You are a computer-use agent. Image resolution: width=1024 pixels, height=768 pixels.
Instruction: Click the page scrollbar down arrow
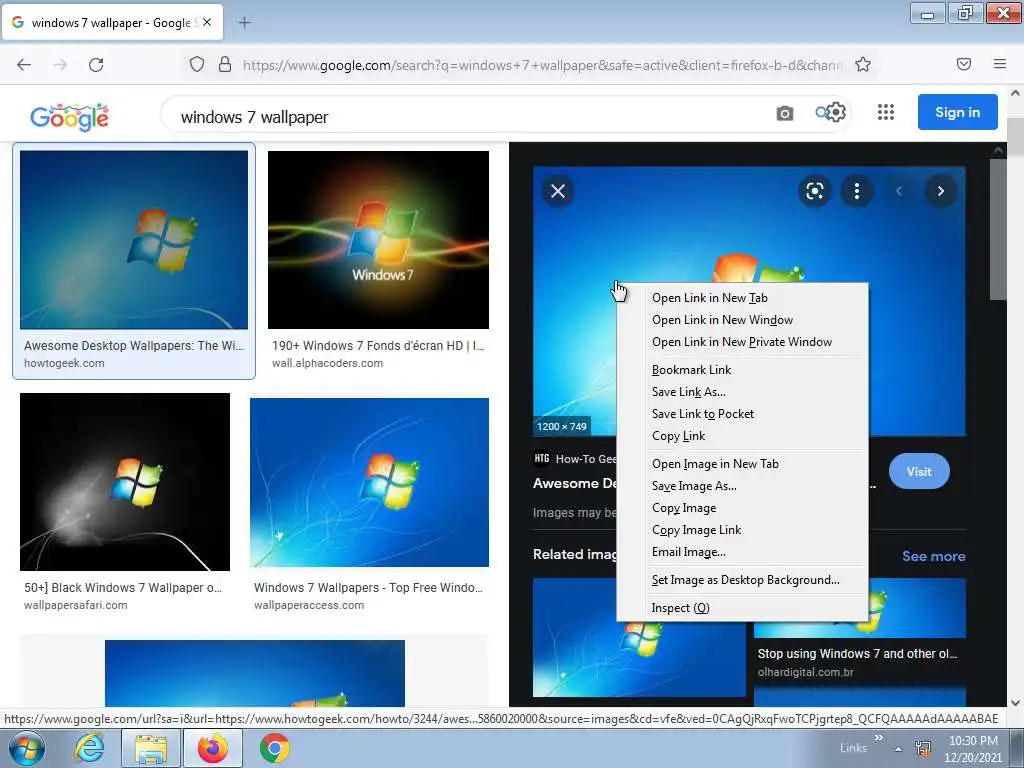[x=1016, y=703]
